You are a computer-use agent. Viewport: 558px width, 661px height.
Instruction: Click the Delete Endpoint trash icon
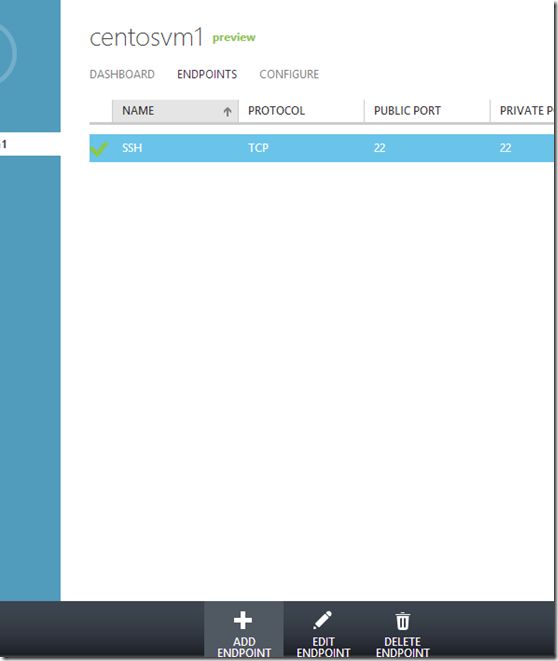402,621
